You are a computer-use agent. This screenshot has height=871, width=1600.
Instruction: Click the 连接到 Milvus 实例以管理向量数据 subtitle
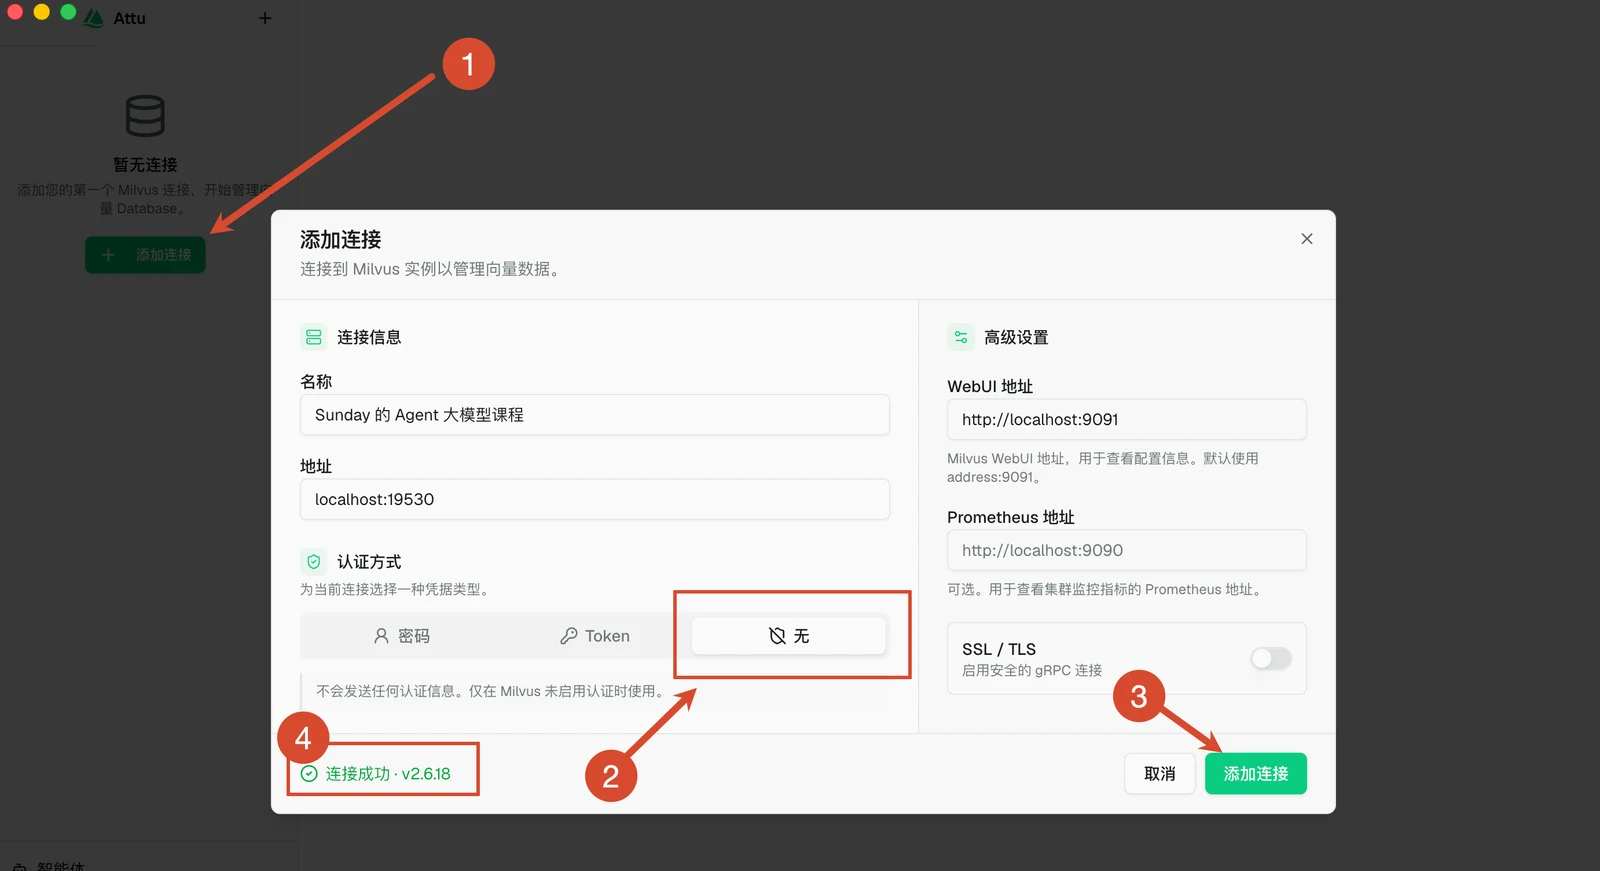[x=430, y=269]
